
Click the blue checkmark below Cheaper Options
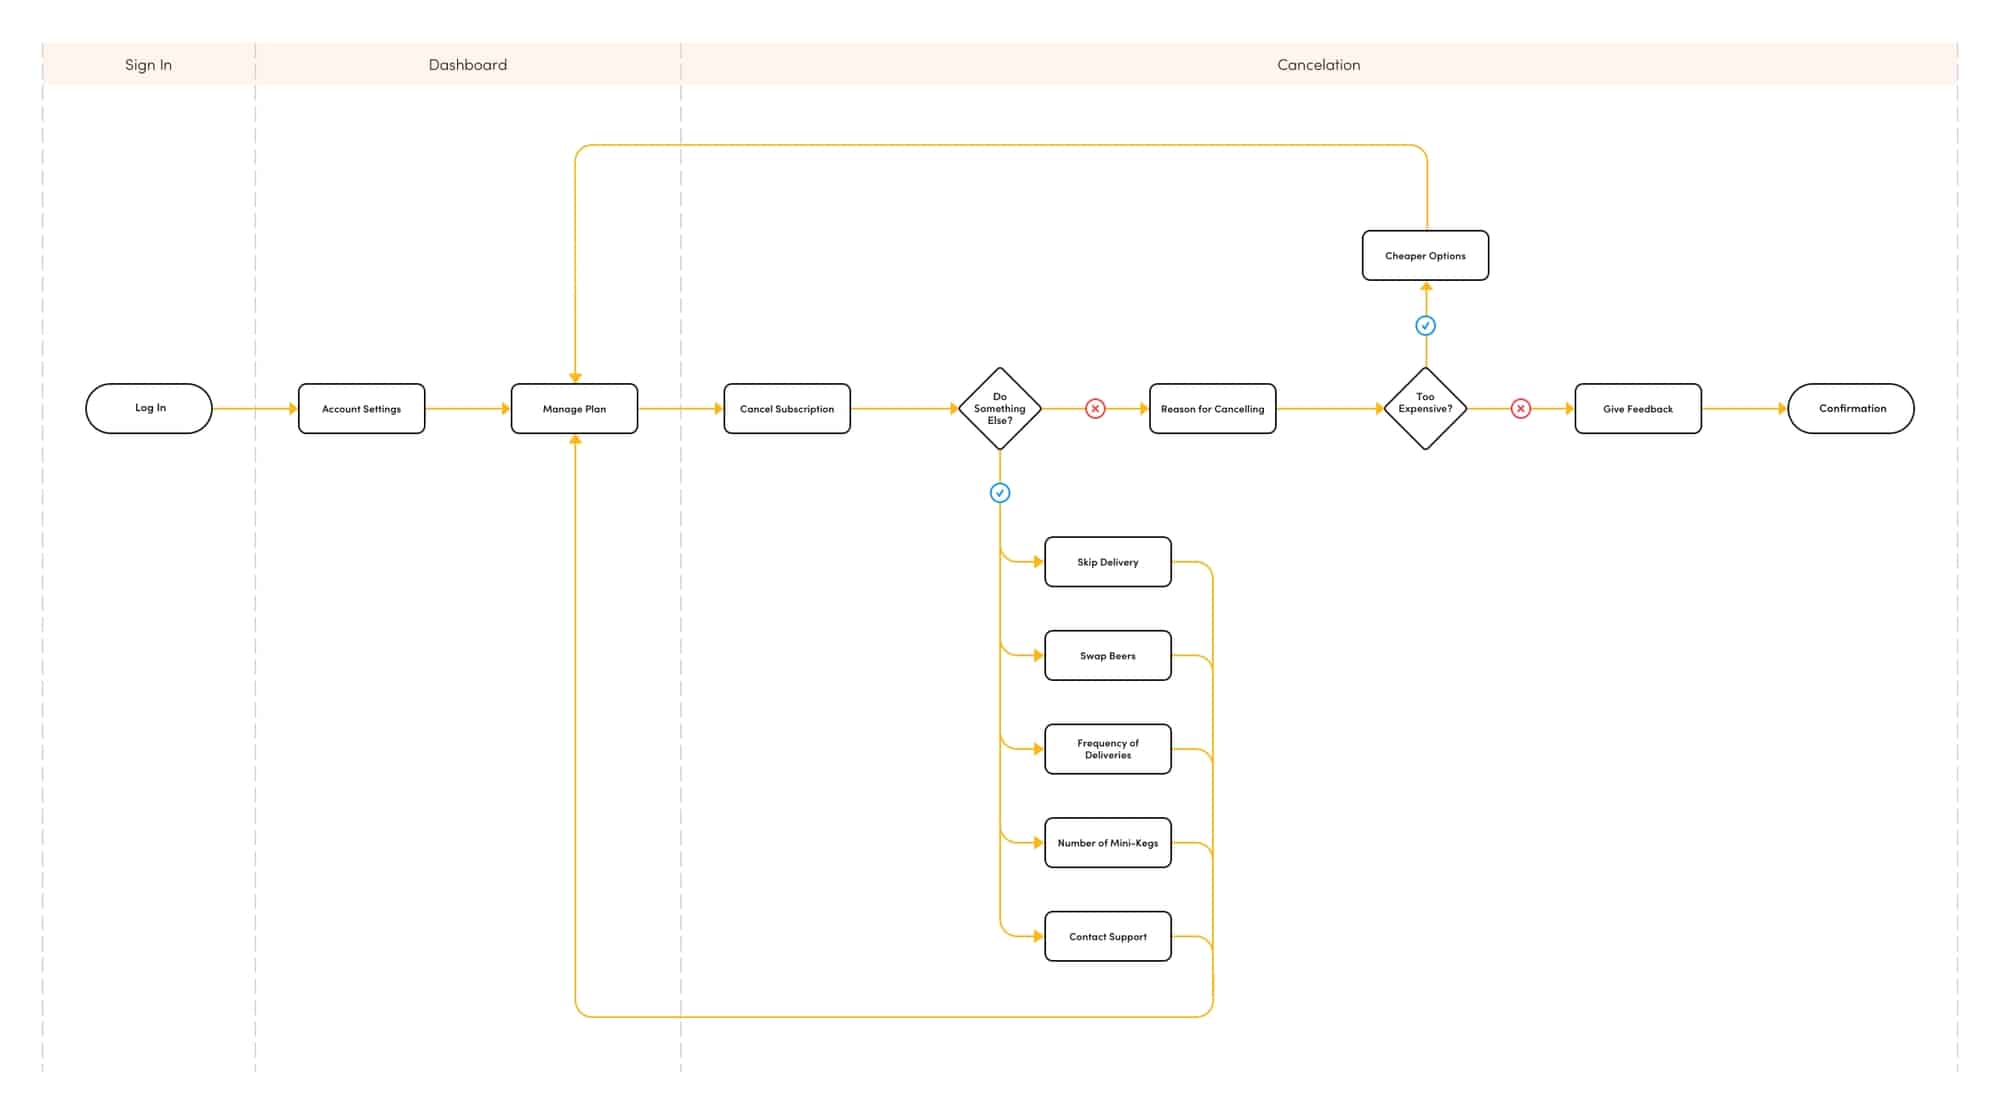point(1426,325)
